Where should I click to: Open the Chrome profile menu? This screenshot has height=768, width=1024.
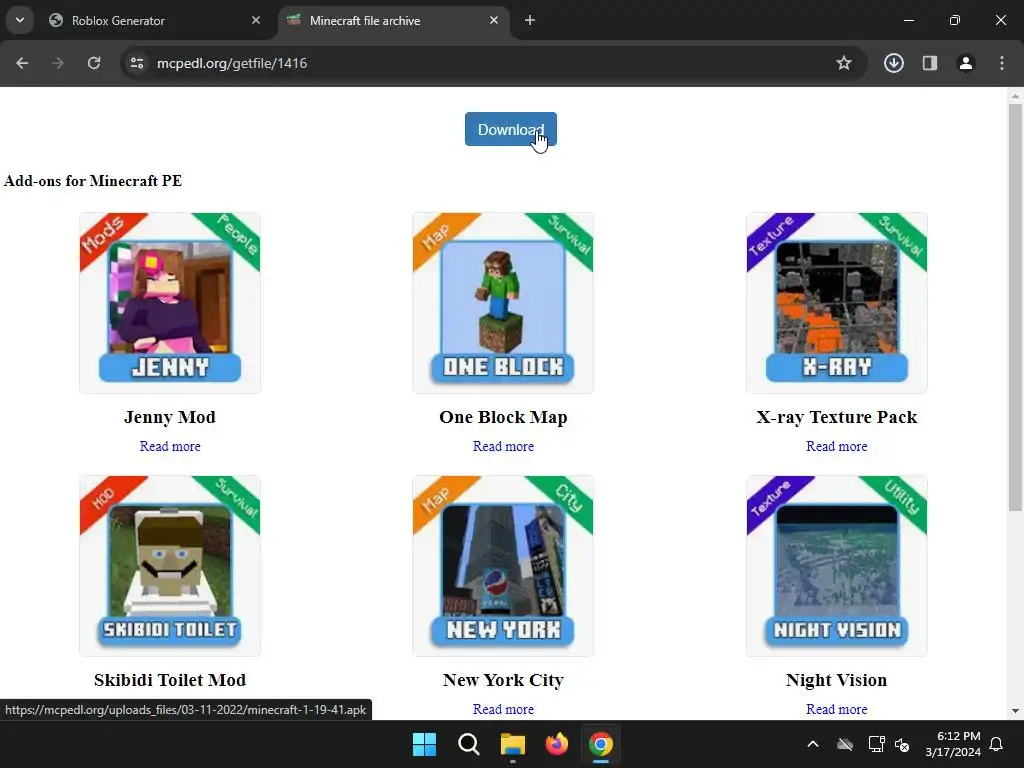coord(966,63)
